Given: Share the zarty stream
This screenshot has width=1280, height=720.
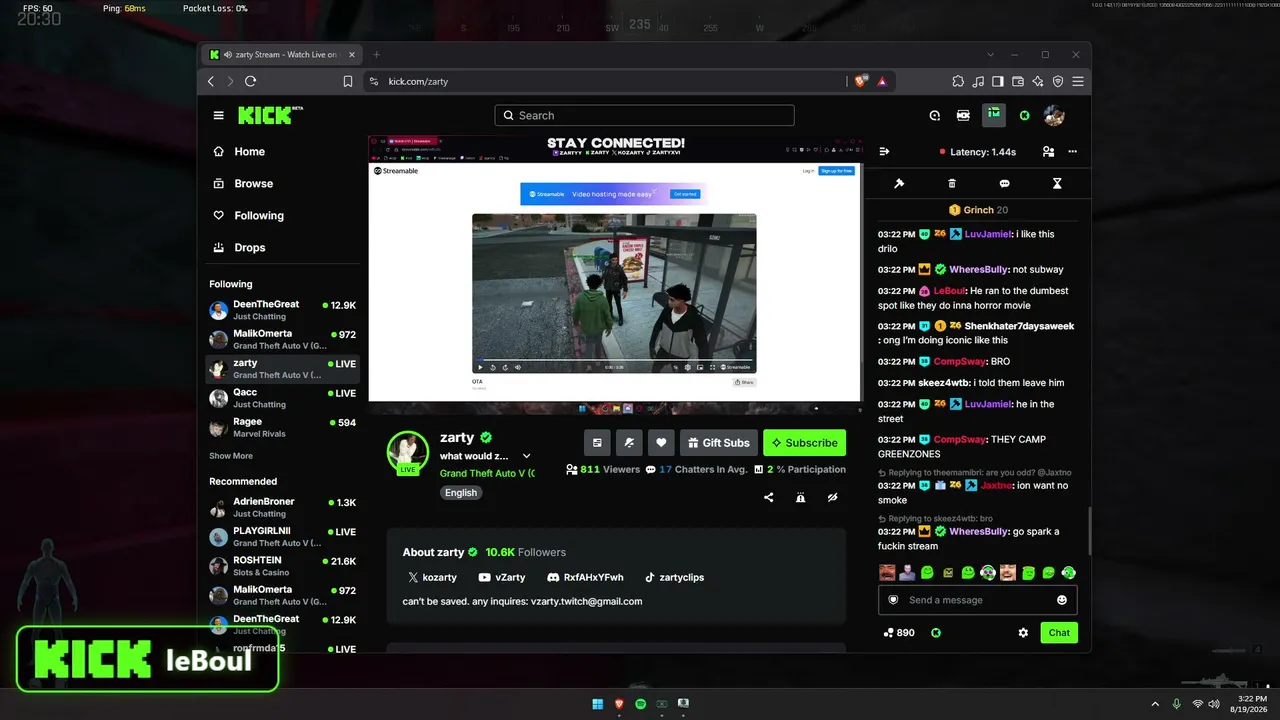Looking at the screenshot, I should tap(769, 497).
